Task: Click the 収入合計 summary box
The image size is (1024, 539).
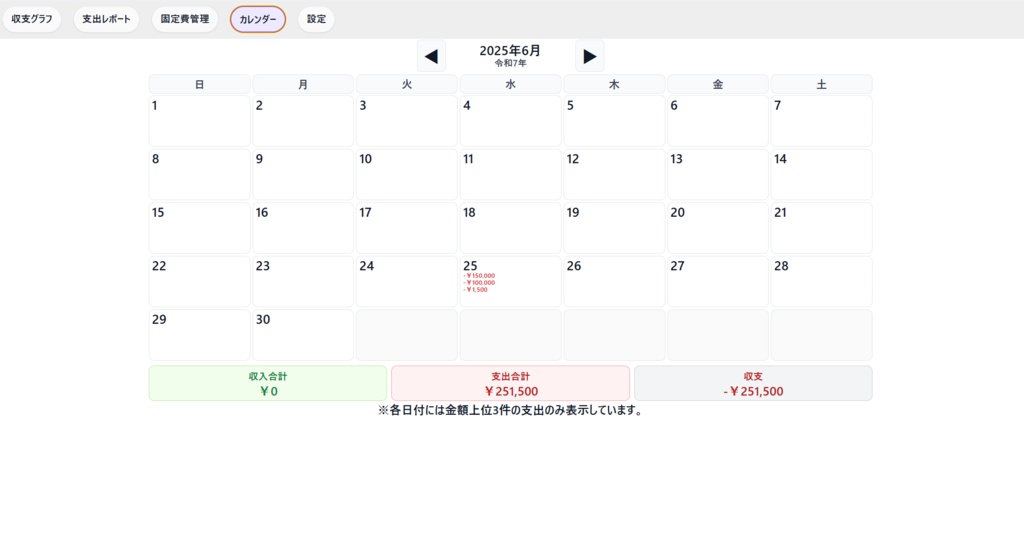Action: 268,384
